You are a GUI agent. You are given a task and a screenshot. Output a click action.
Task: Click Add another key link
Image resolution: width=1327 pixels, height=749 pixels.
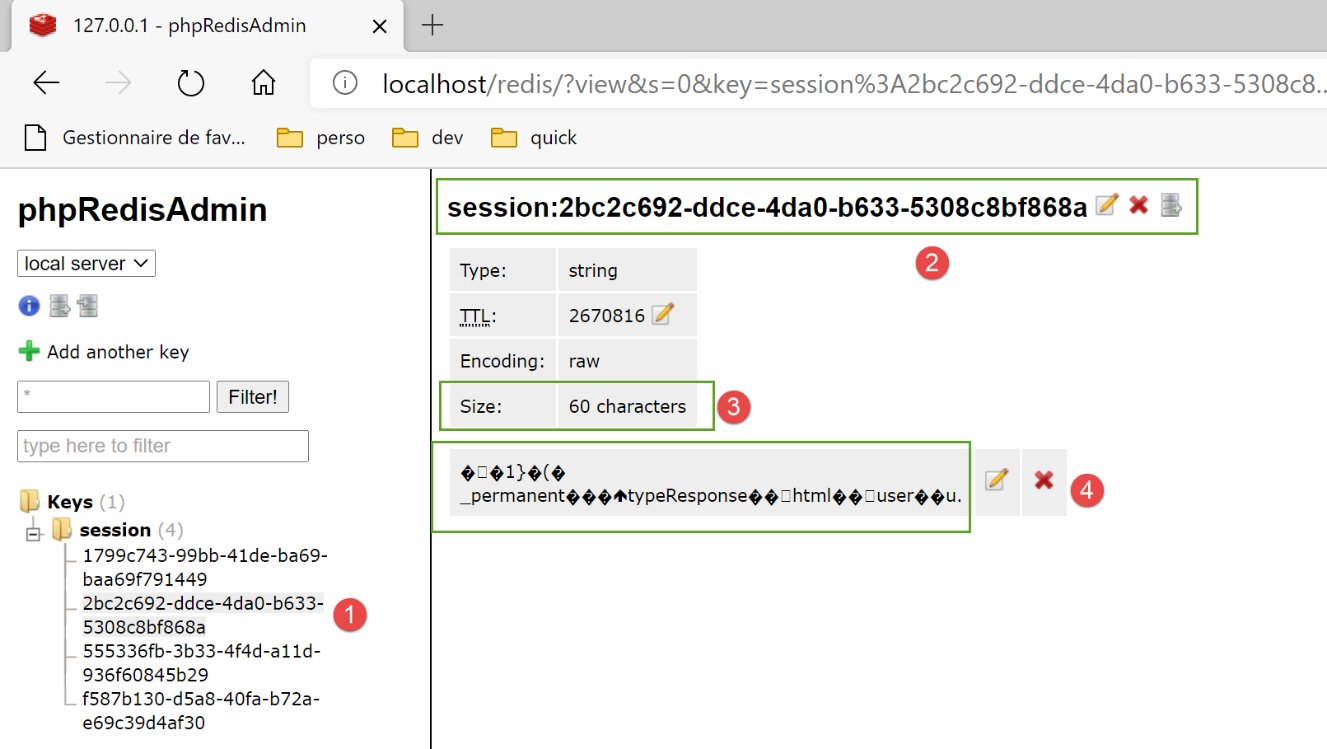117,352
